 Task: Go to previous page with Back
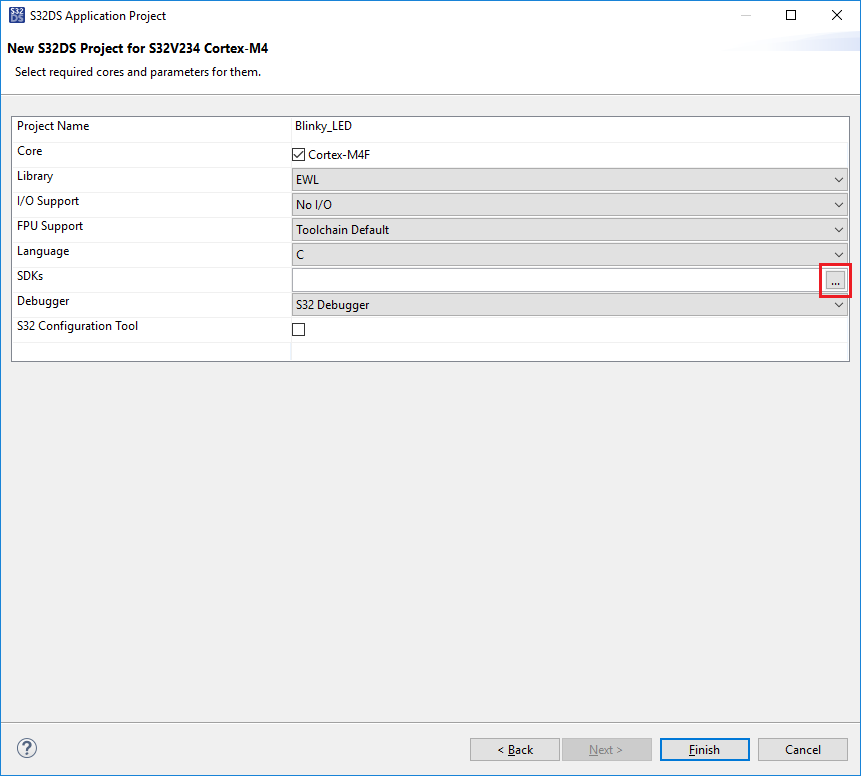[x=515, y=750]
